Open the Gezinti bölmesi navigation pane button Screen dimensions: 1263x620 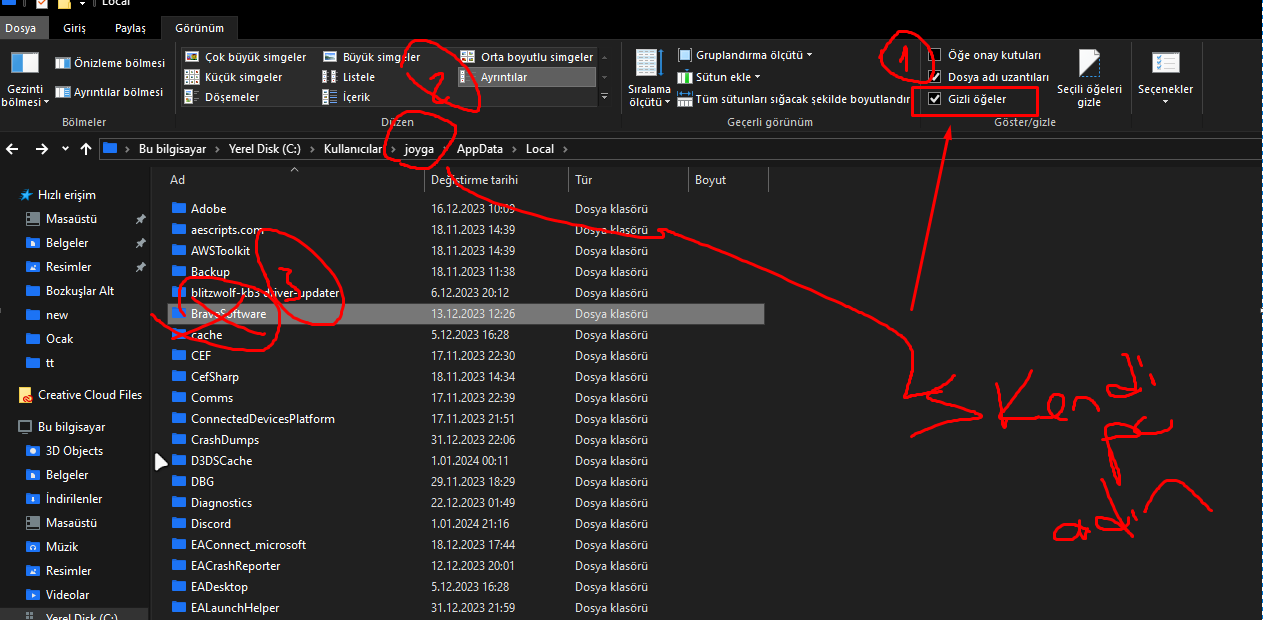pos(26,79)
